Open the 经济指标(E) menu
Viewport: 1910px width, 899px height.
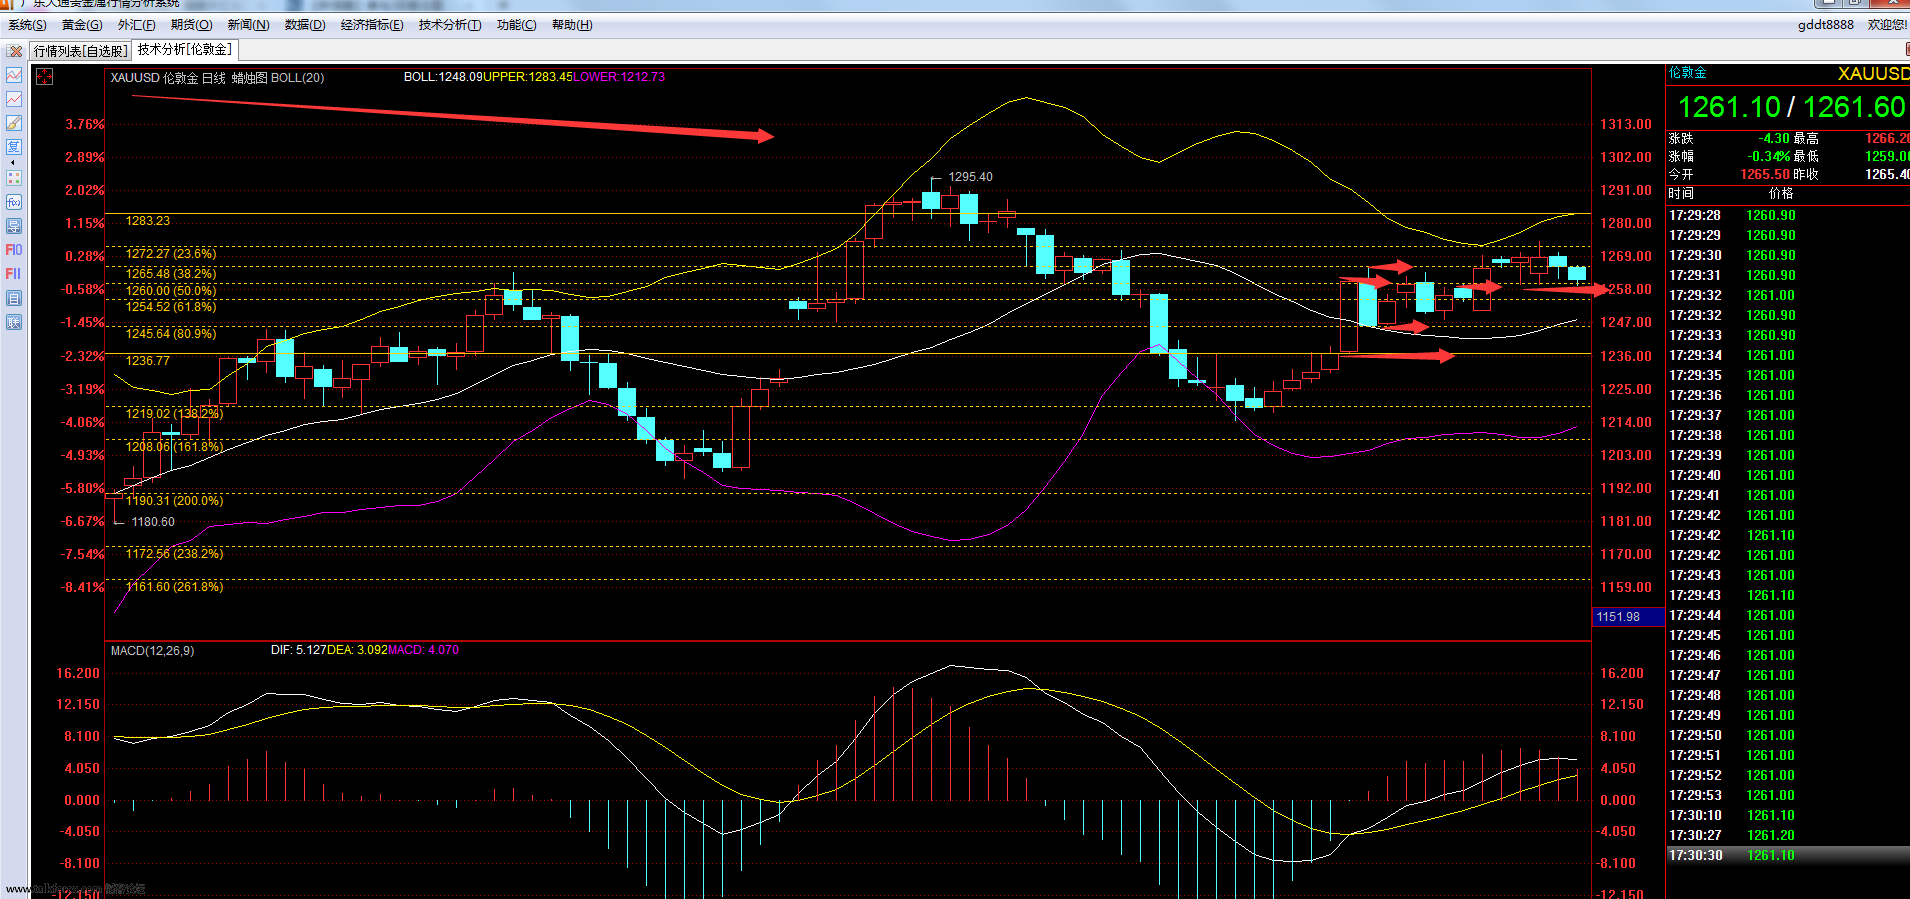[x=372, y=25]
